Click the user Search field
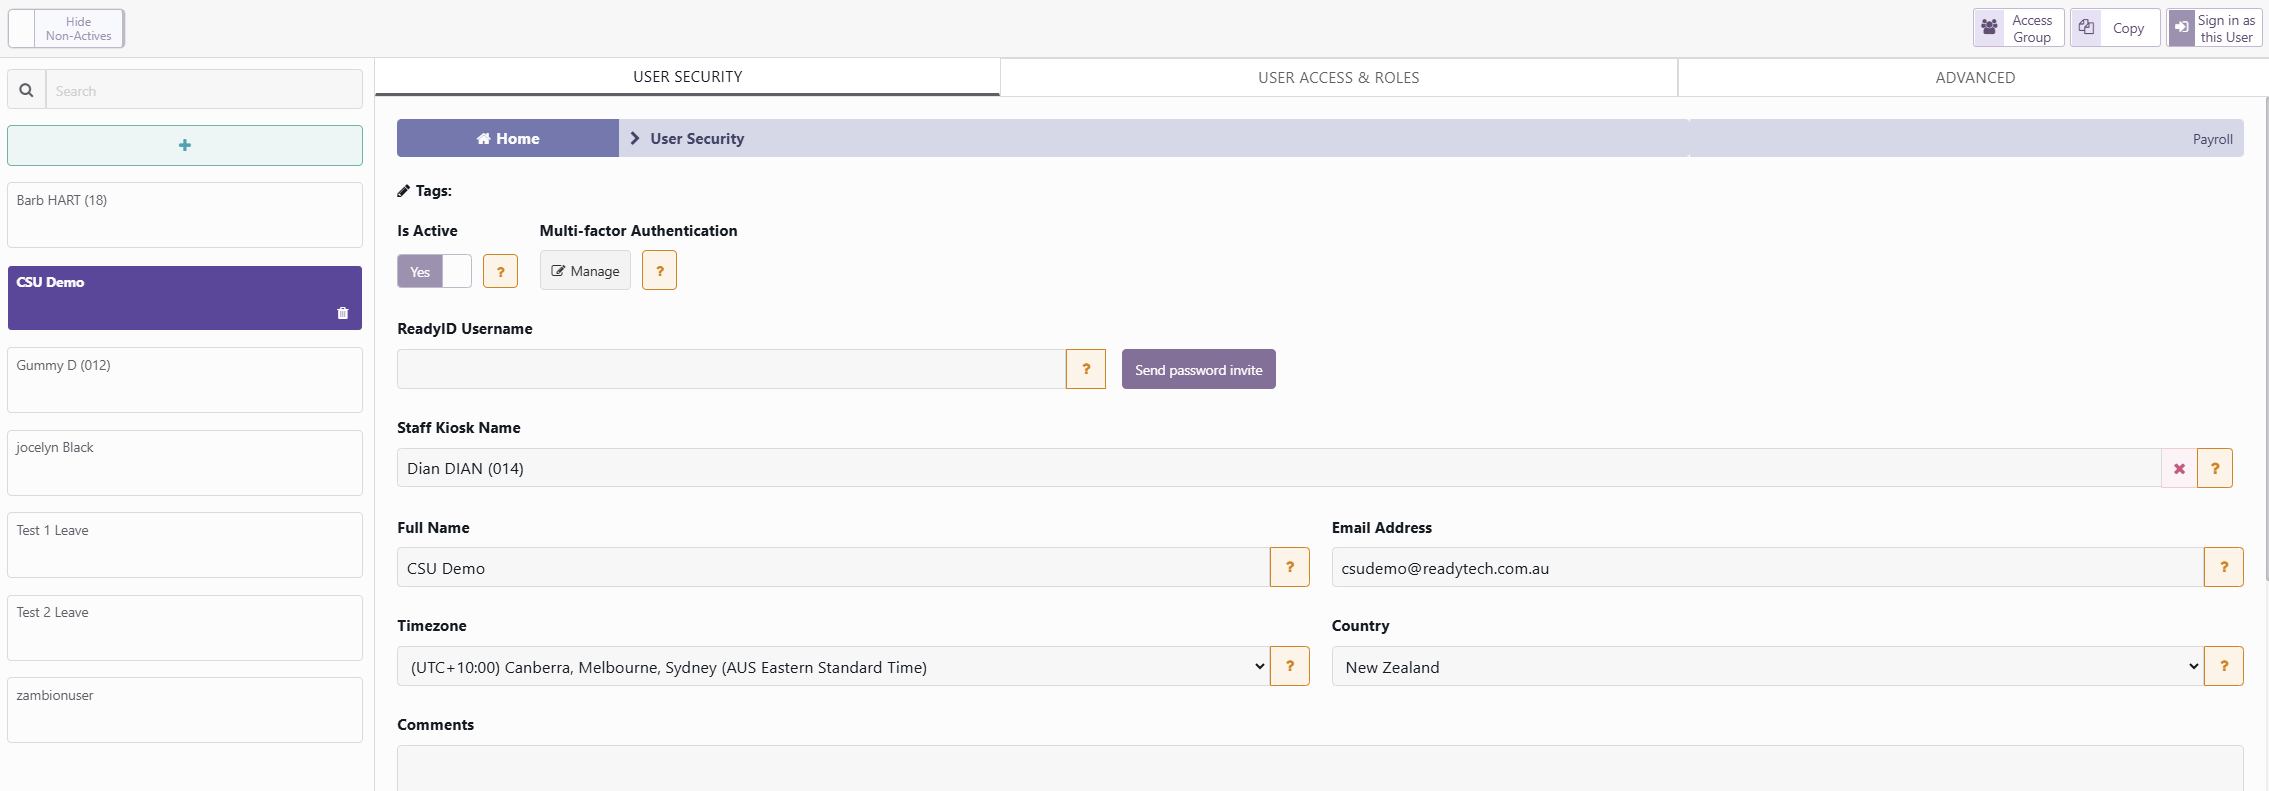The image size is (2269, 791). tap(204, 90)
